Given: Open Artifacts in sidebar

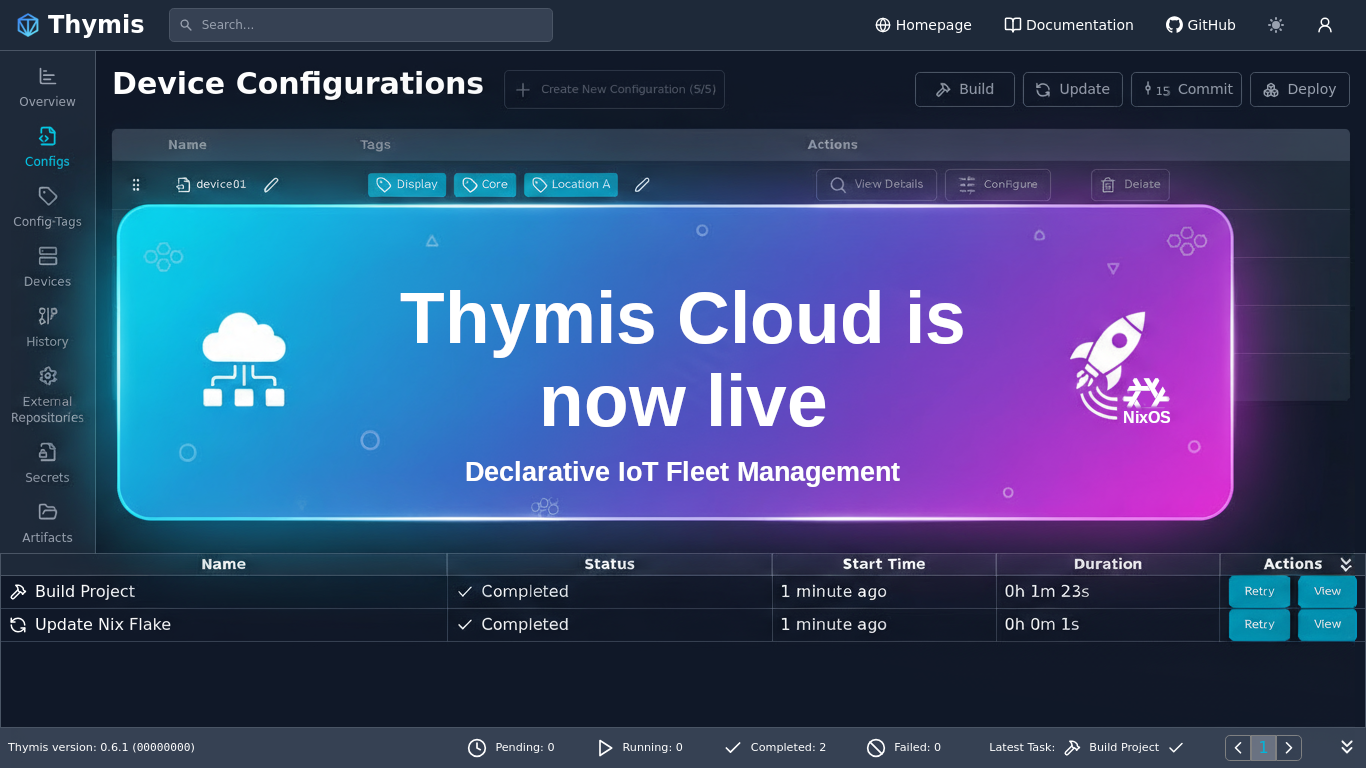Looking at the screenshot, I should click(47, 523).
